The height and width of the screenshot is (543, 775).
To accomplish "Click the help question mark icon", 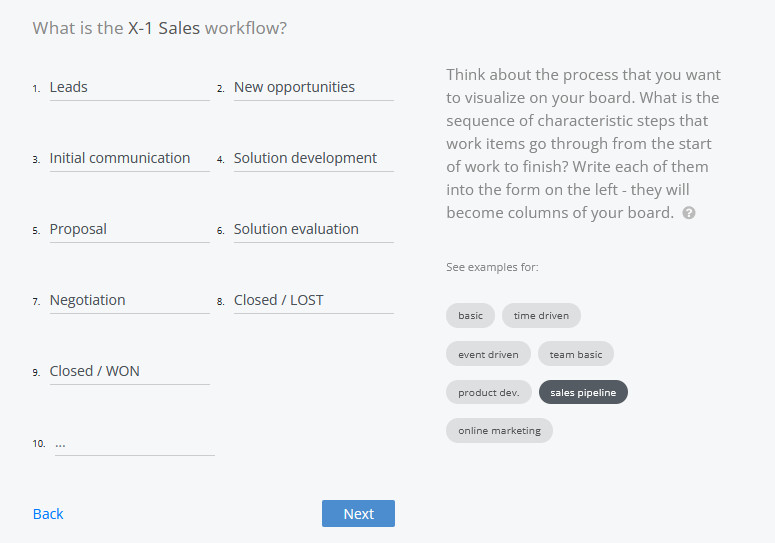I will pyautogui.click(x=689, y=213).
